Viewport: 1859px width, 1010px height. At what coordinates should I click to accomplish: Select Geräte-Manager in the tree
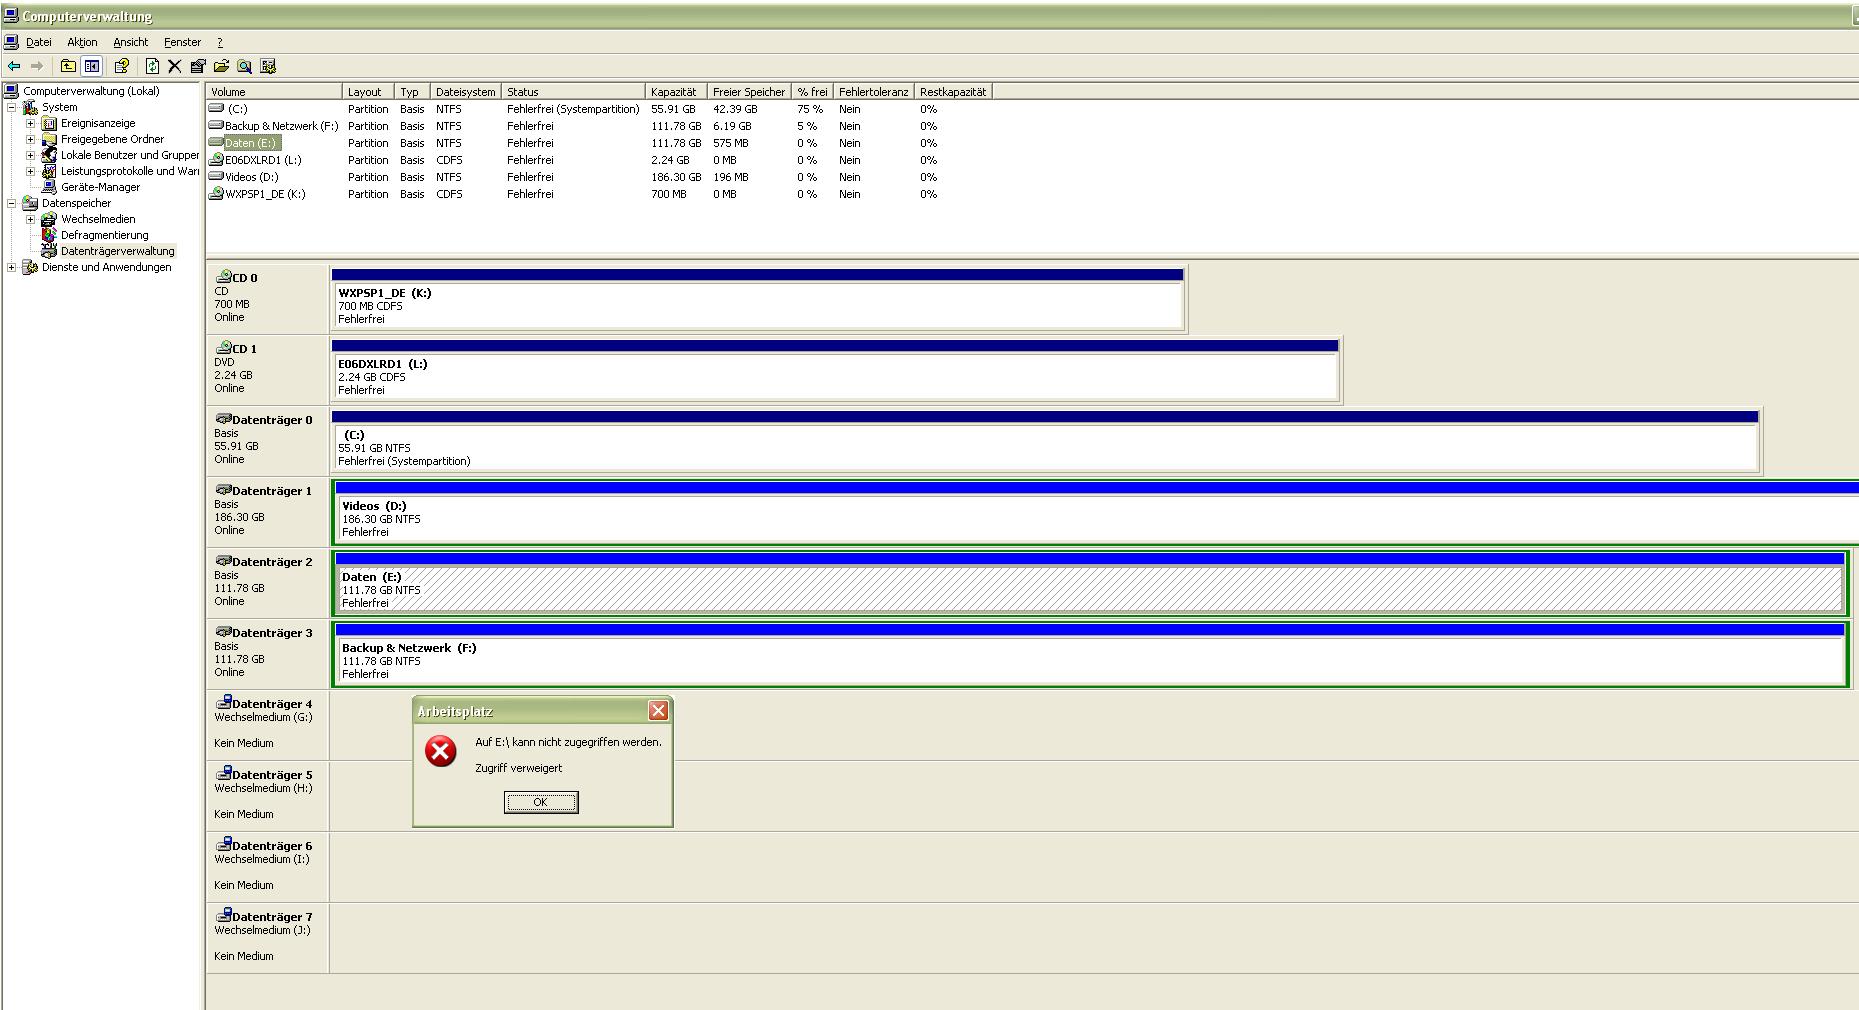click(x=100, y=187)
